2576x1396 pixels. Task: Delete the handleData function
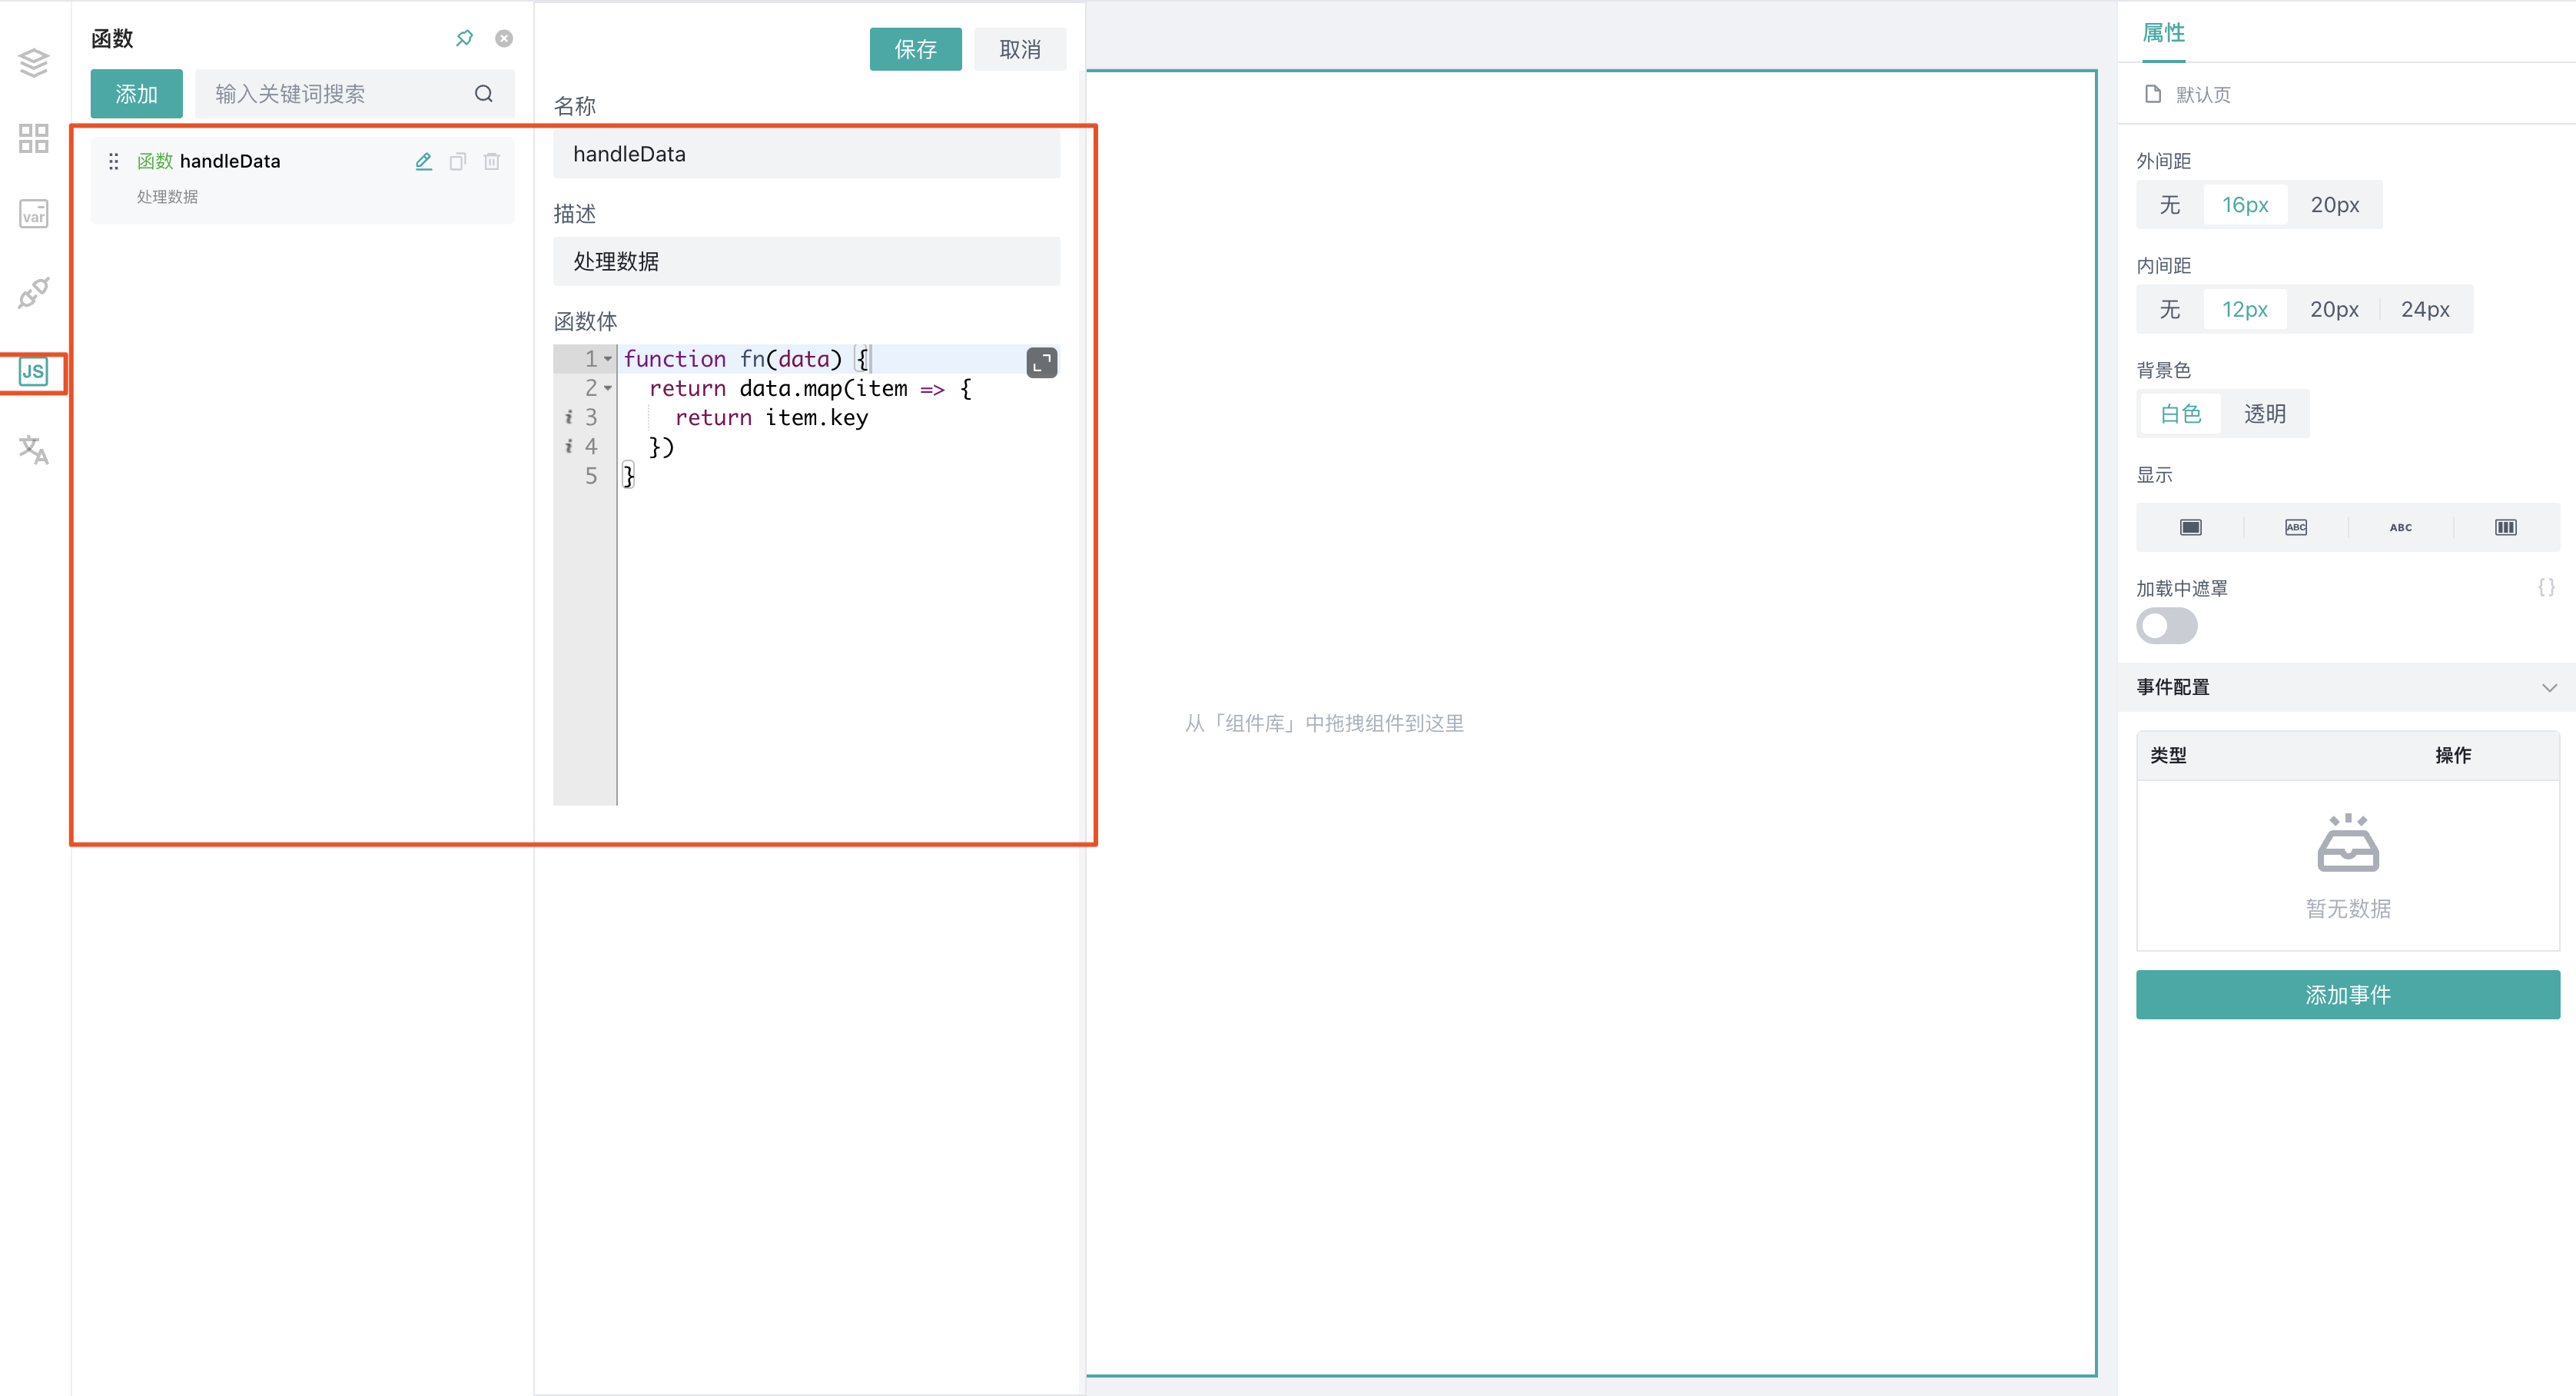(x=492, y=161)
